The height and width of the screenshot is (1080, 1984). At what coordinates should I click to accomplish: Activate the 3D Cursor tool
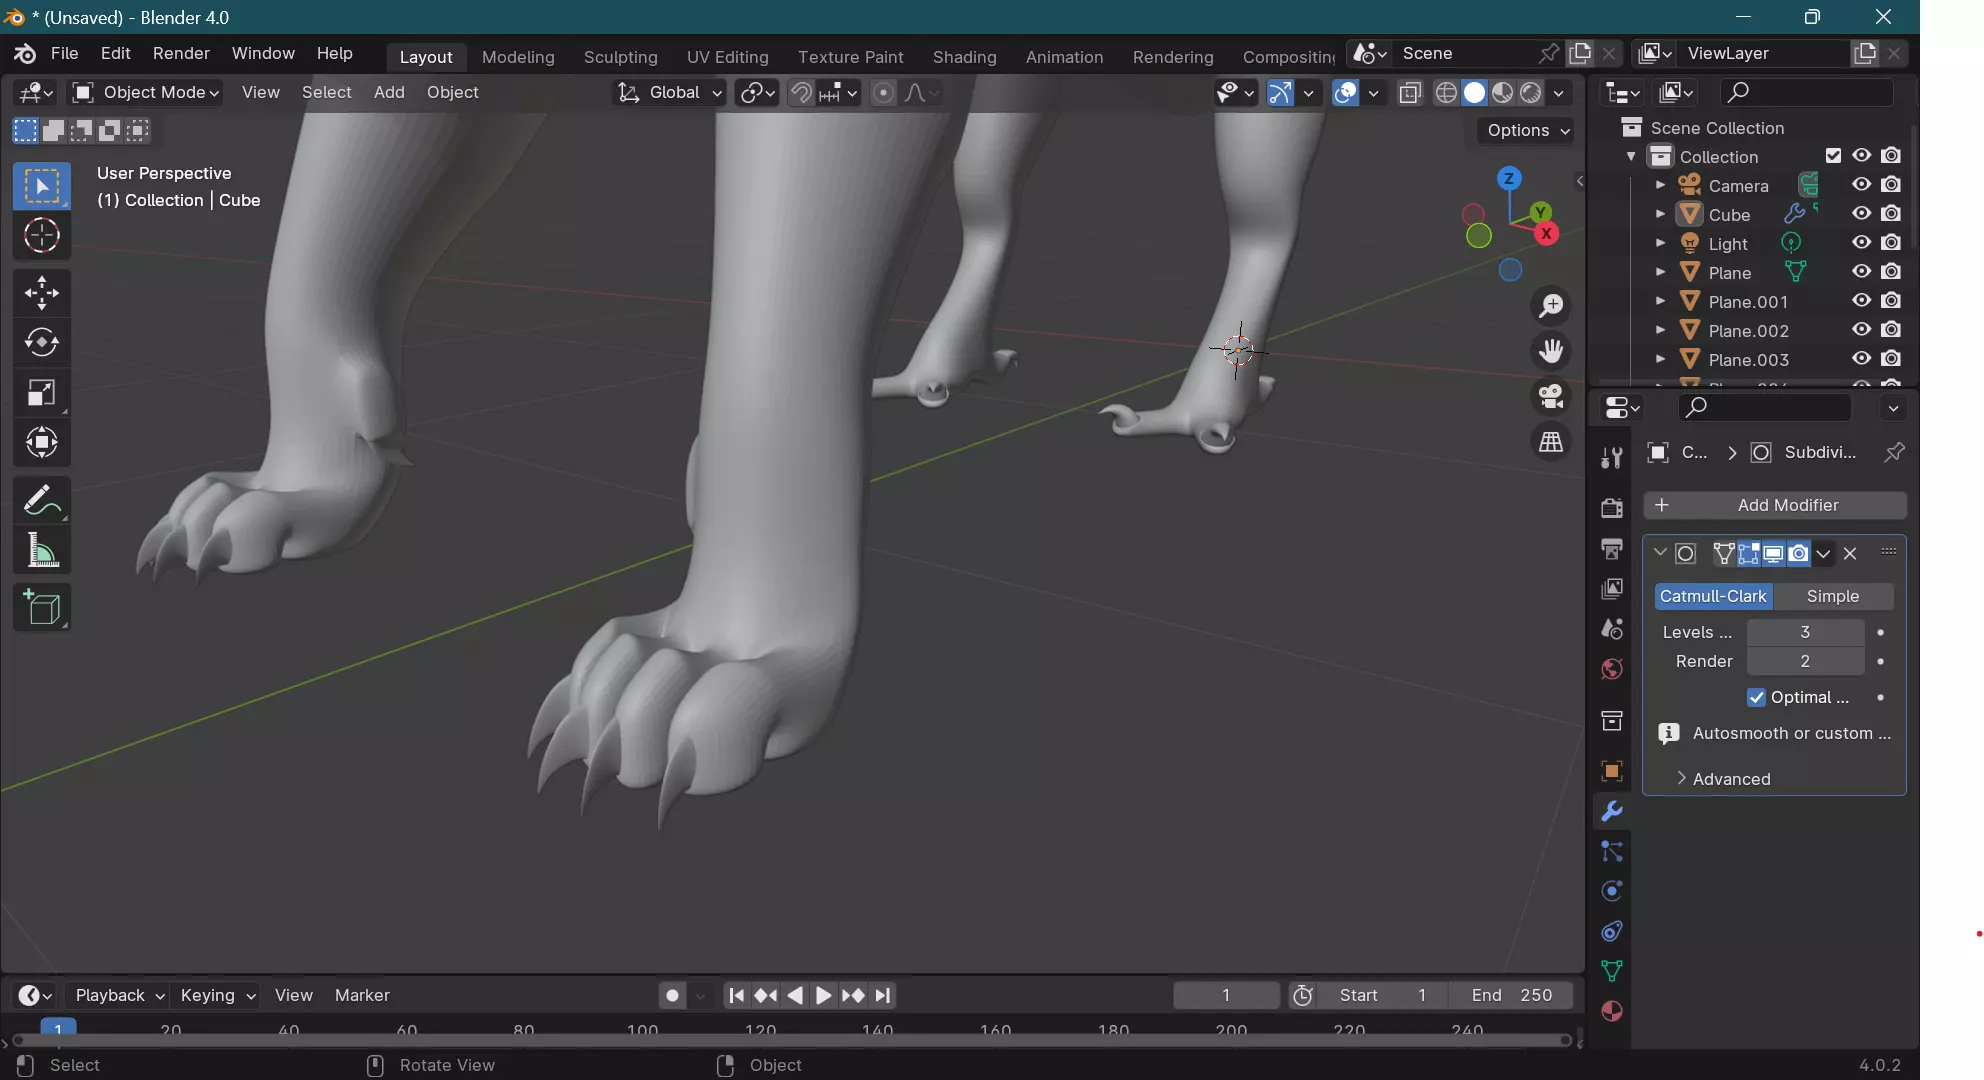[x=42, y=236]
